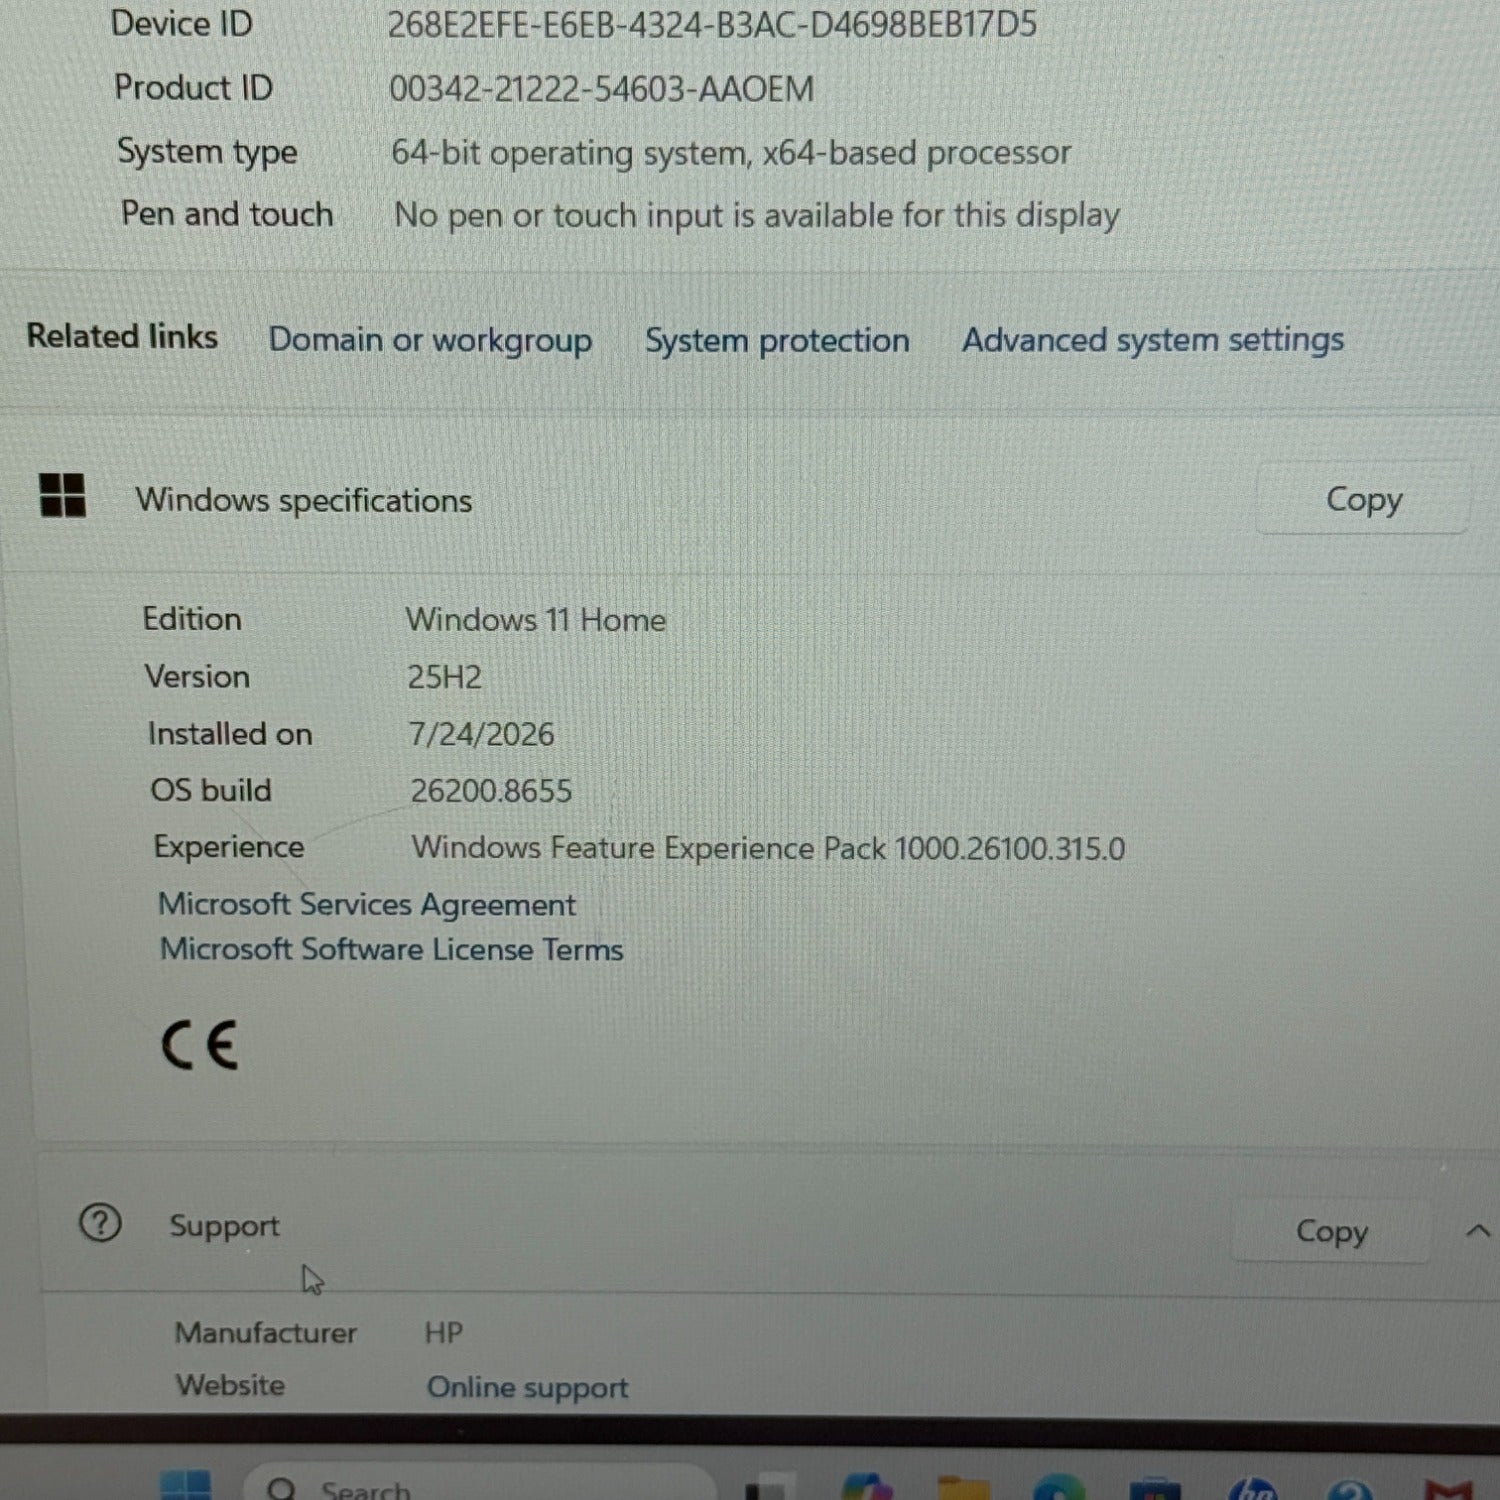This screenshot has height=1500, width=1500.
Task: Open the Domain or workgroup link
Action: point(430,340)
